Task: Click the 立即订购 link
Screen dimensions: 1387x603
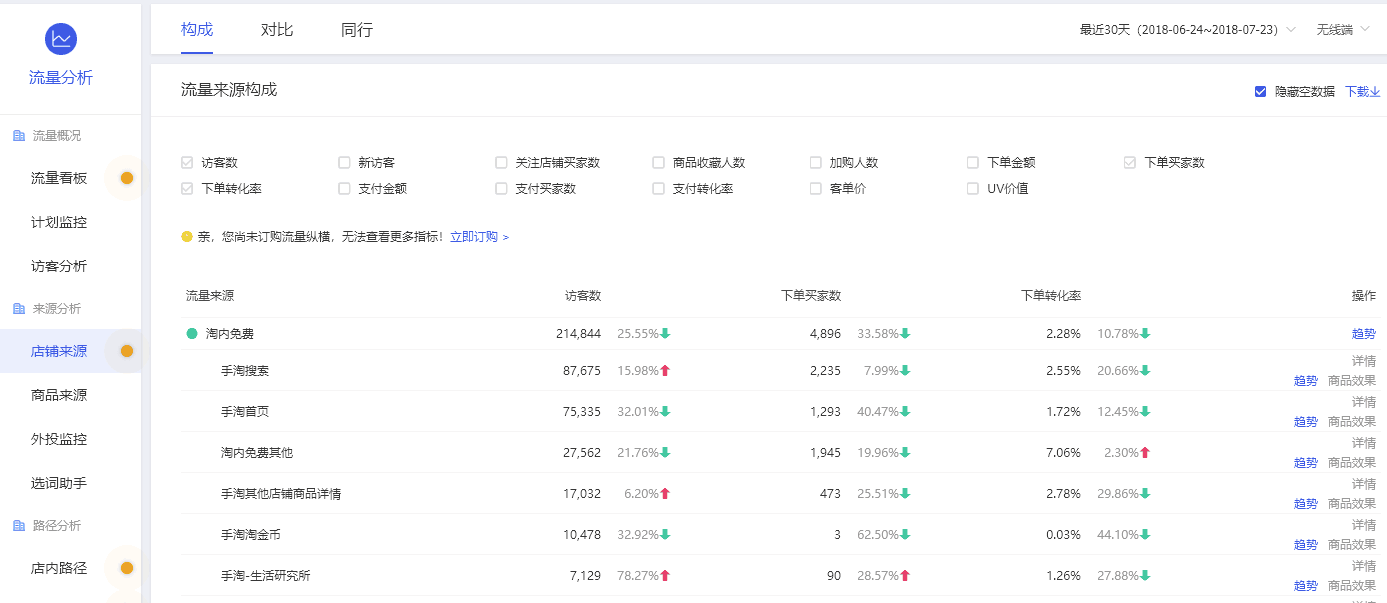Action: [479, 237]
